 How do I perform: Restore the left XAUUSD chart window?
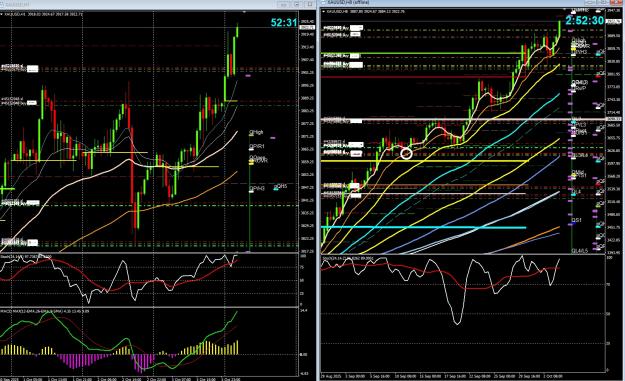coord(297,4)
